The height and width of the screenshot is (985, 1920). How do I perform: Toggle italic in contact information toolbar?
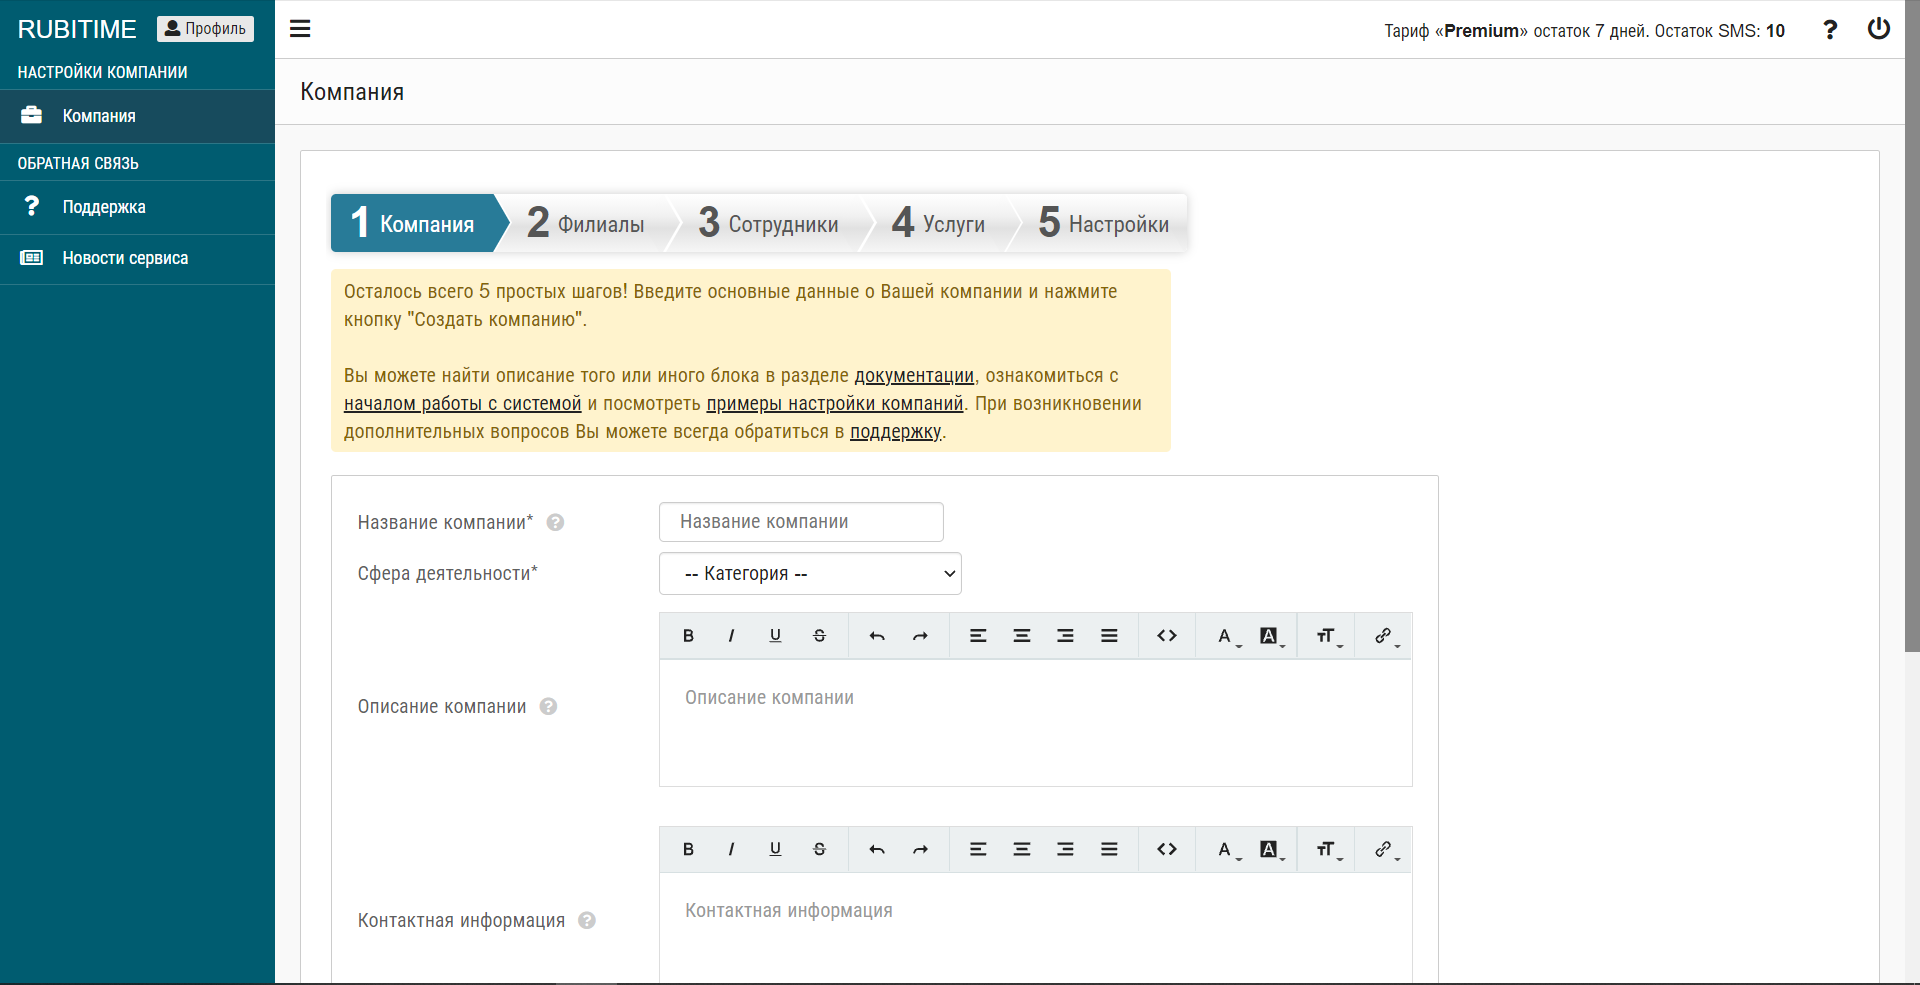point(731,849)
